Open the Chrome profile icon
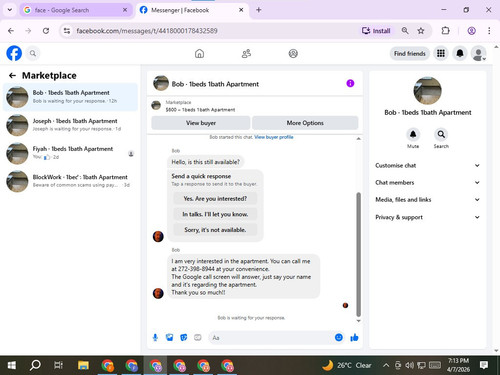The height and width of the screenshot is (375, 500). tap(471, 31)
